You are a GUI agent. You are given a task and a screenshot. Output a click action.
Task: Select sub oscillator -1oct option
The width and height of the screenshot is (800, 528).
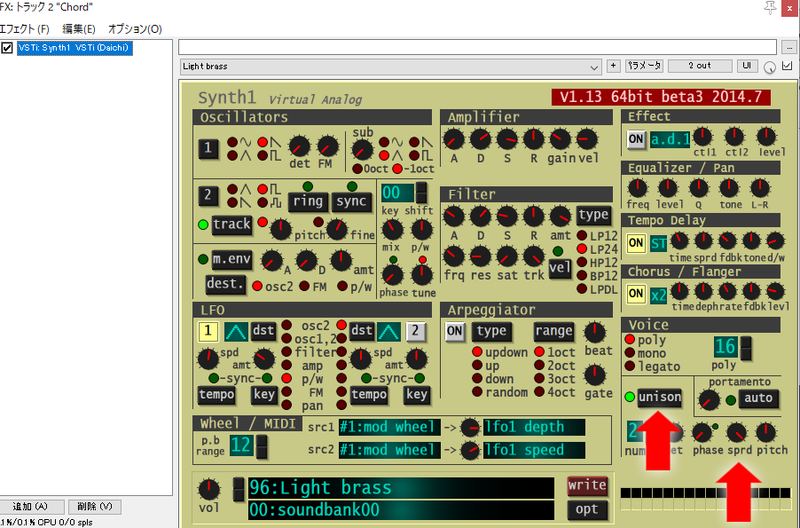[x=397, y=169]
